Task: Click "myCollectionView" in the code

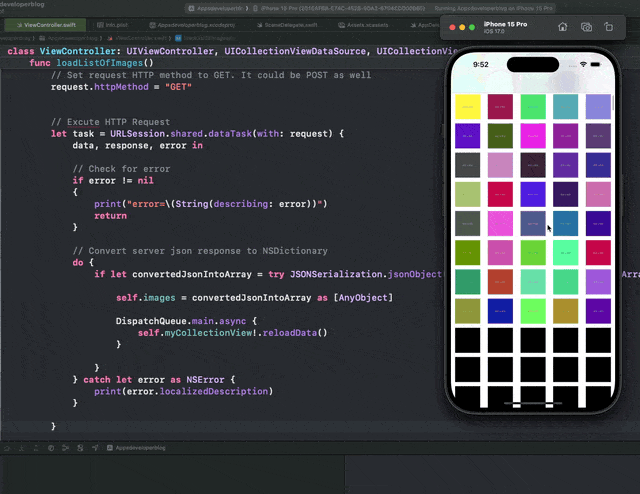Action: 208,333
